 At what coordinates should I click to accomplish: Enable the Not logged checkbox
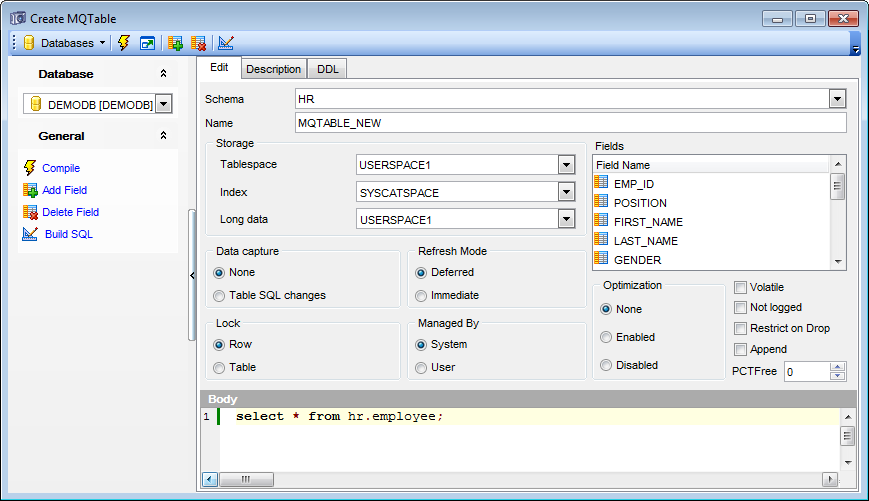click(x=740, y=308)
